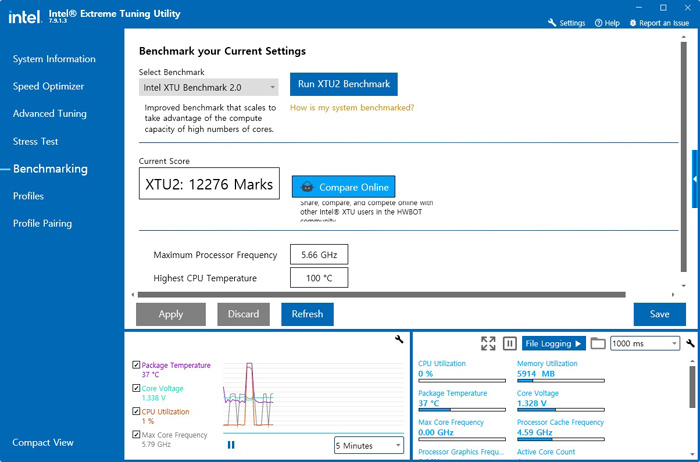Image resolution: width=700 pixels, height=462 pixels.
Task: Click main panel scroll down arrow
Action: (683, 286)
